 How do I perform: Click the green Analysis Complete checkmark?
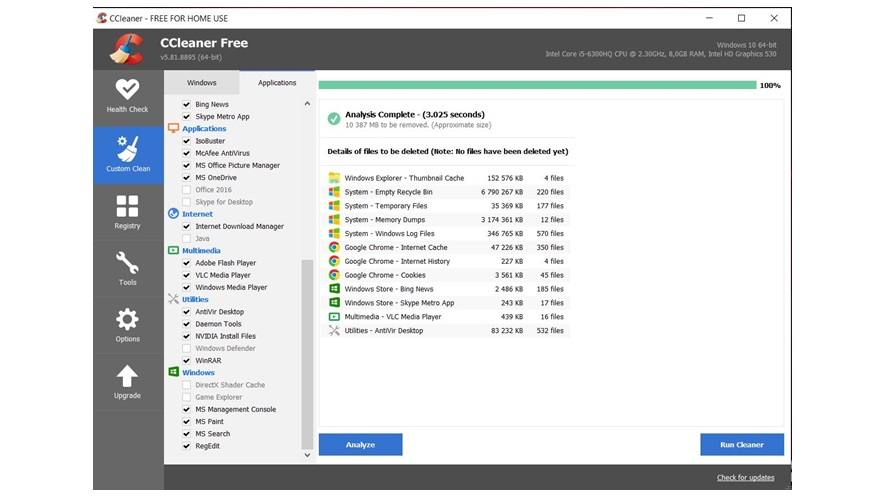333,119
